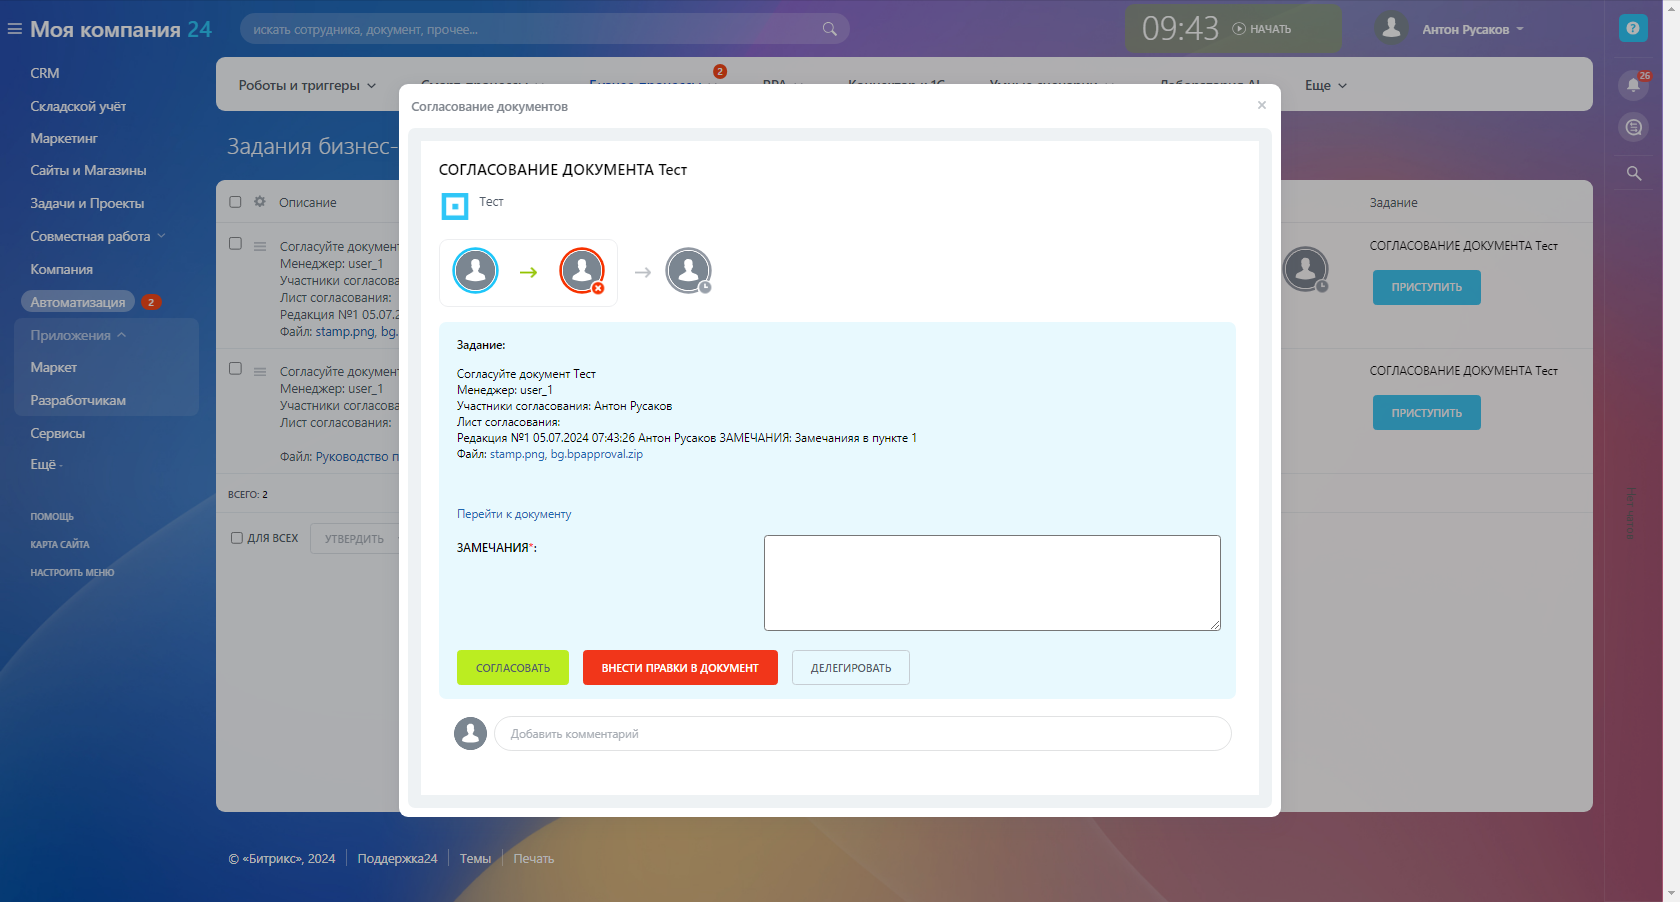Viewport: 1680px width, 902px height.
Task: Toggle the select-all checkbox in table header
Action: [236, 202]
